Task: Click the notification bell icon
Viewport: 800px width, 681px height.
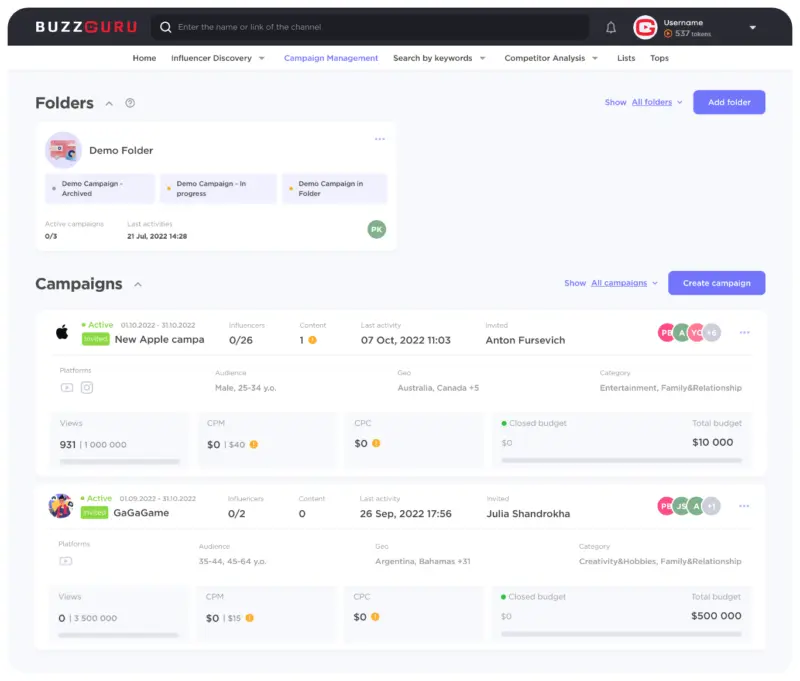Action: [x=611, y=28]
